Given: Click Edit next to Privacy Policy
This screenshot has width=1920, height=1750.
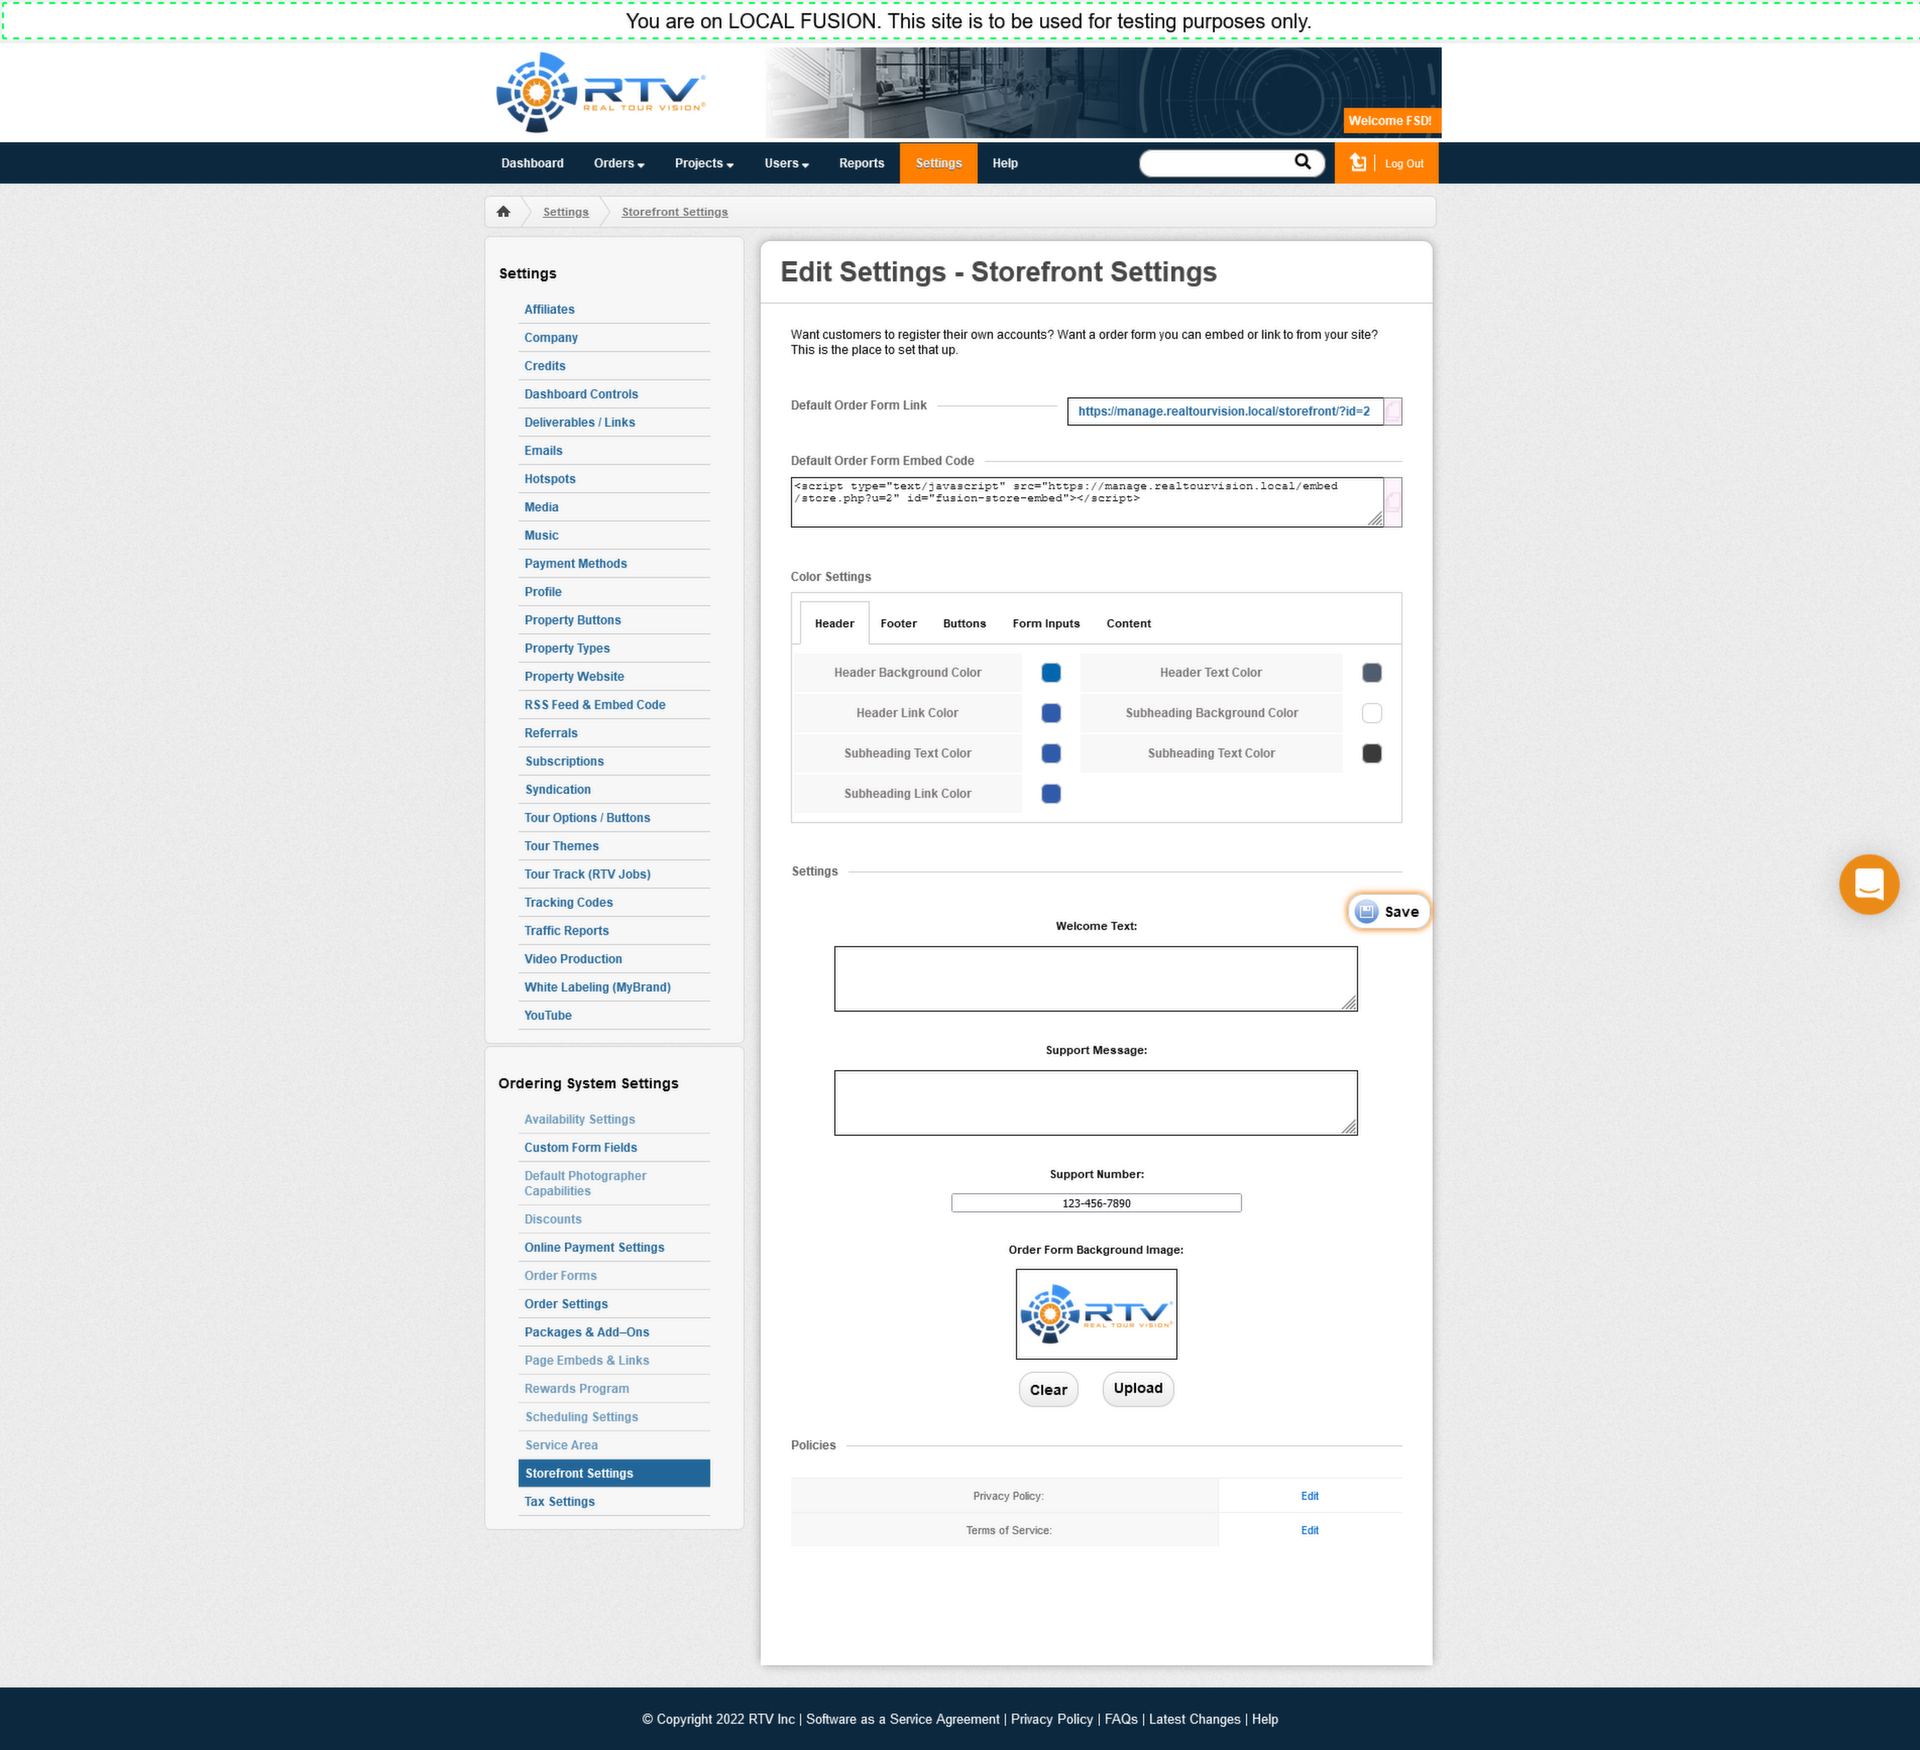Looking at the screenshot, I should 1309,1496.
